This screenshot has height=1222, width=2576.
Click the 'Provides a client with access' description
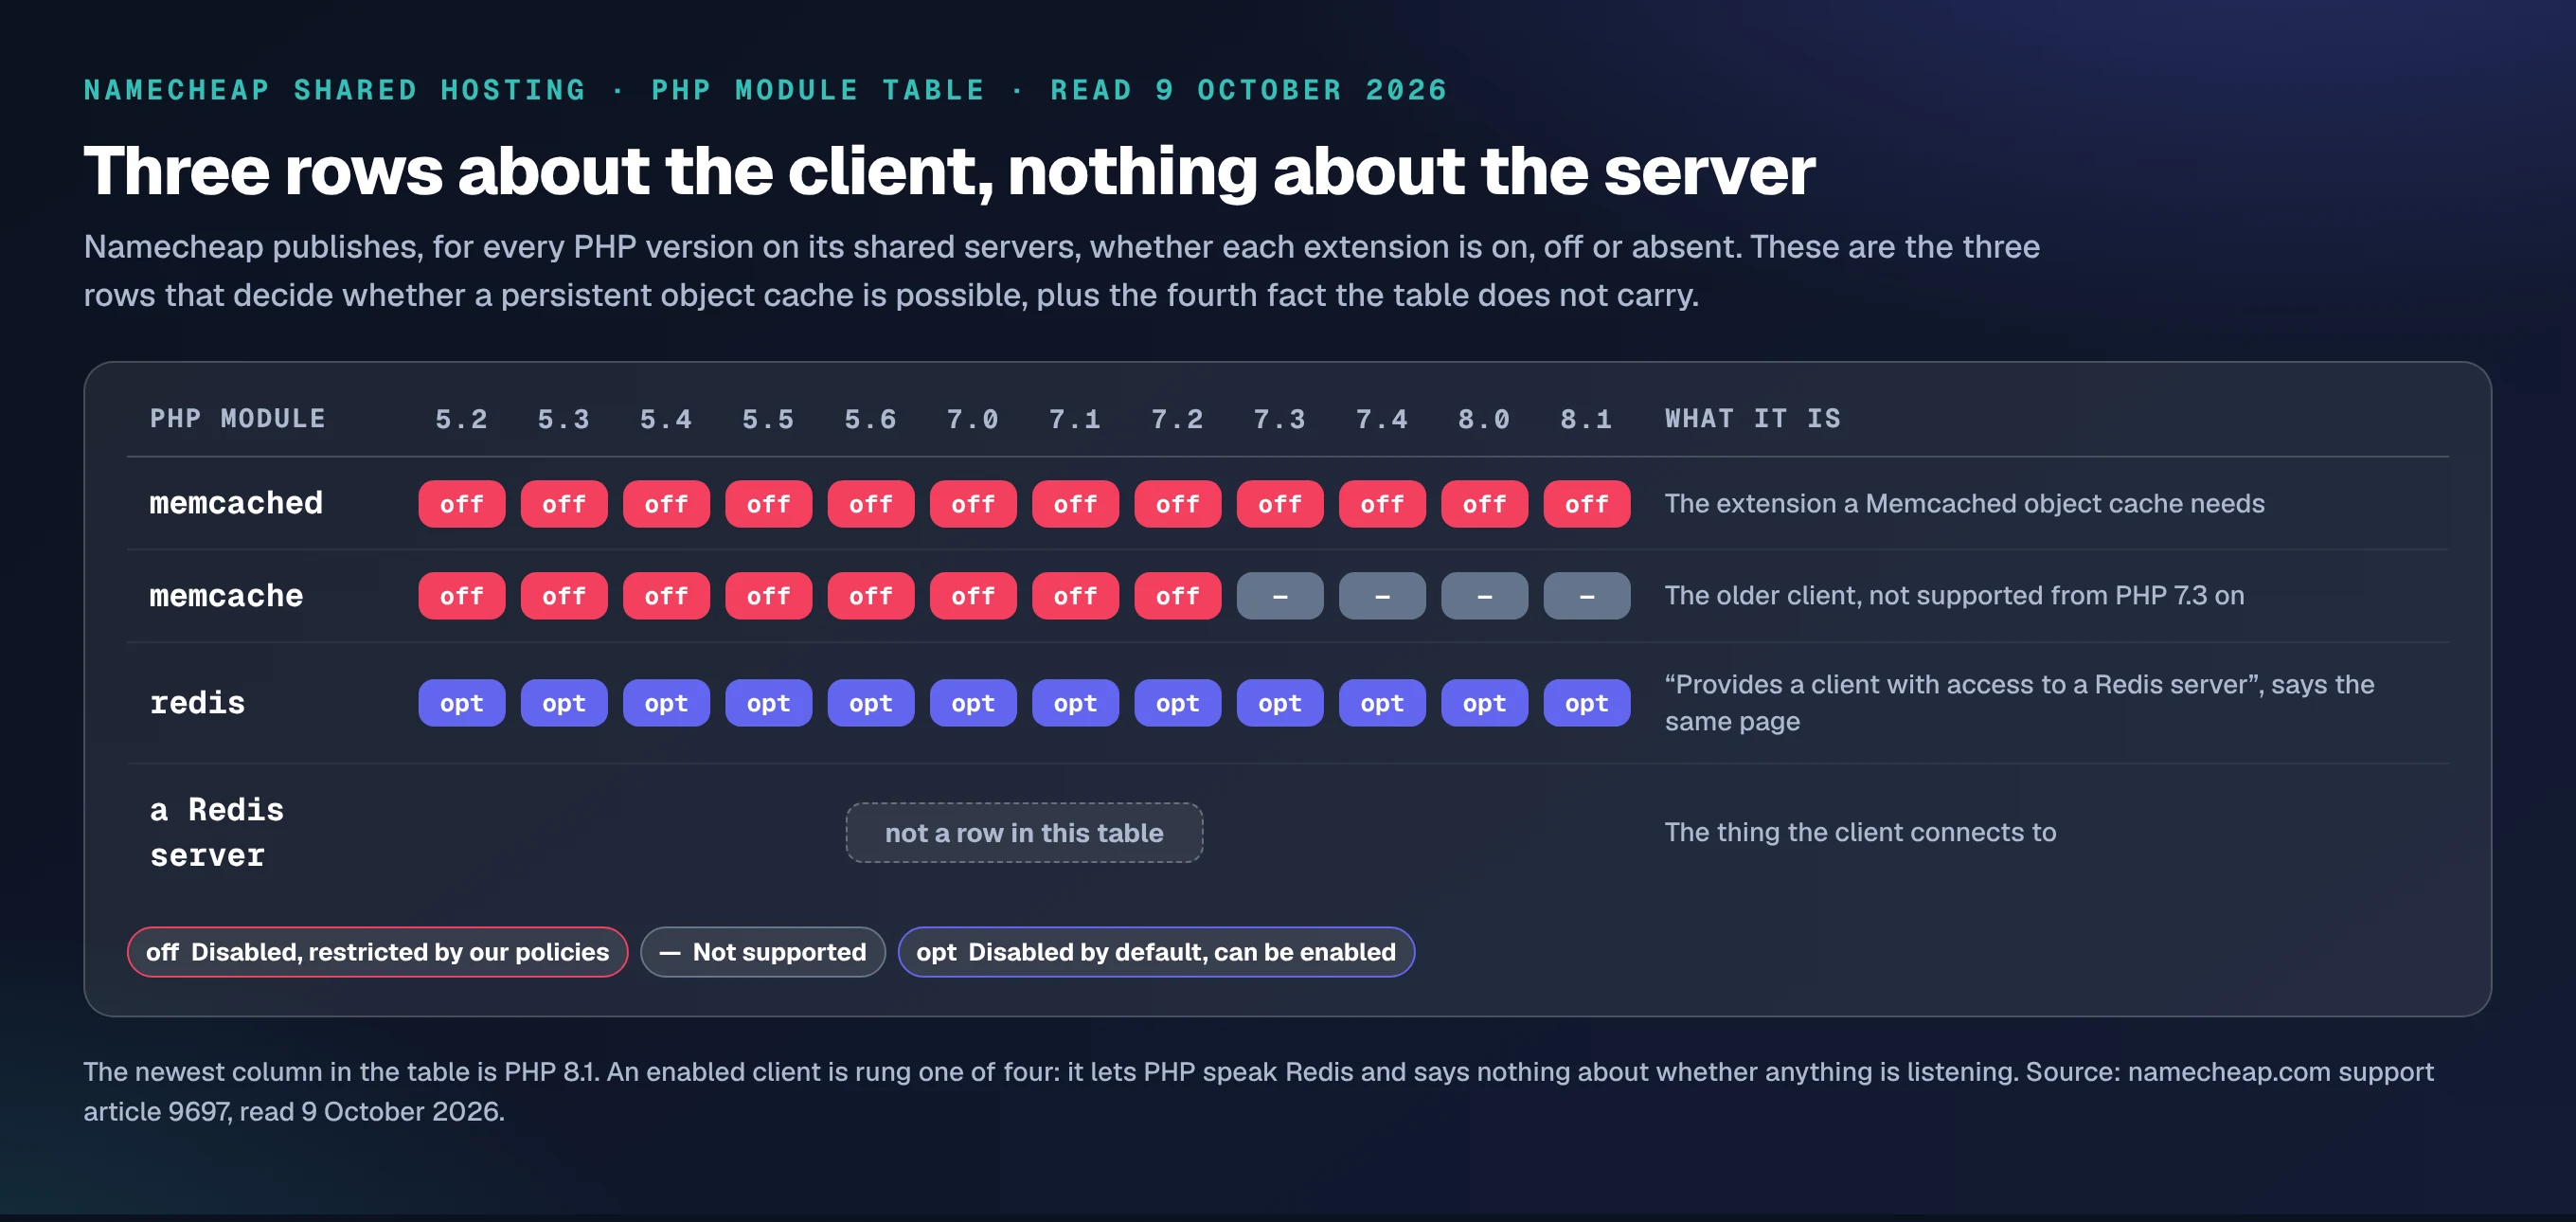pos(2019,703)
